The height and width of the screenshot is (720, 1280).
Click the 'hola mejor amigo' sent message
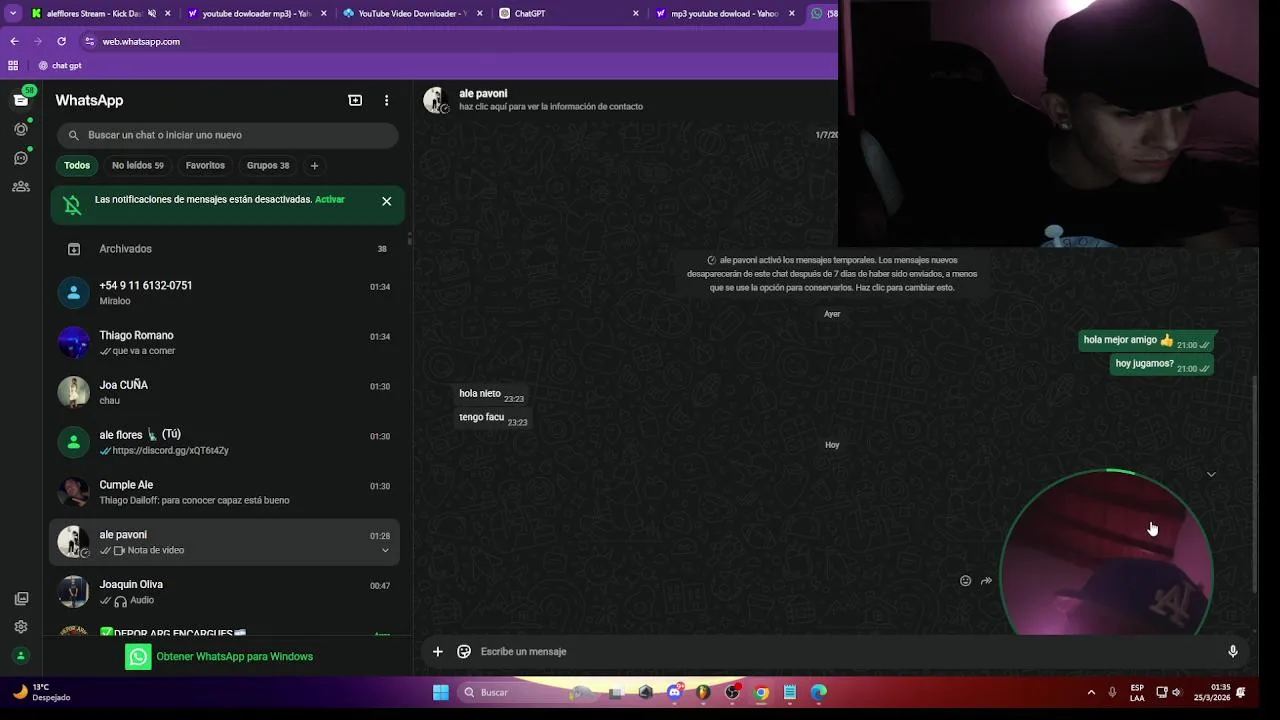pos(1148,341)
